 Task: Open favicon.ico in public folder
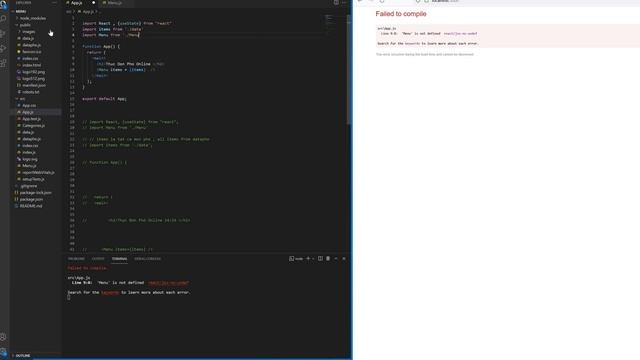pyautogui.click(x=31, y=52)
